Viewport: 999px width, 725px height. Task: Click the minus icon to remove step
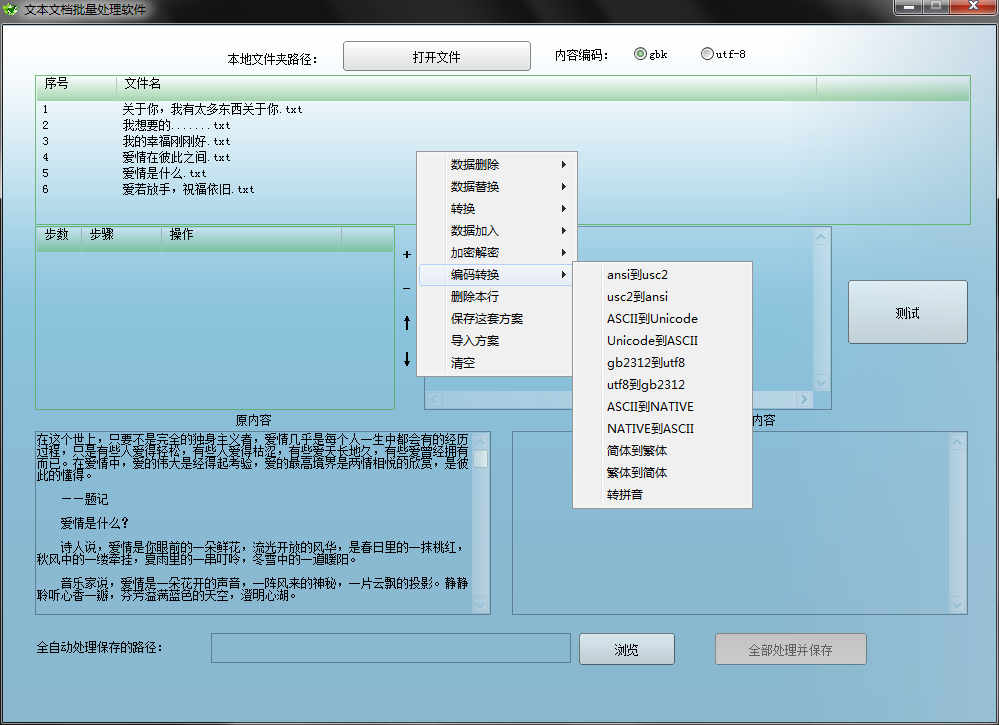coord(407,289)
